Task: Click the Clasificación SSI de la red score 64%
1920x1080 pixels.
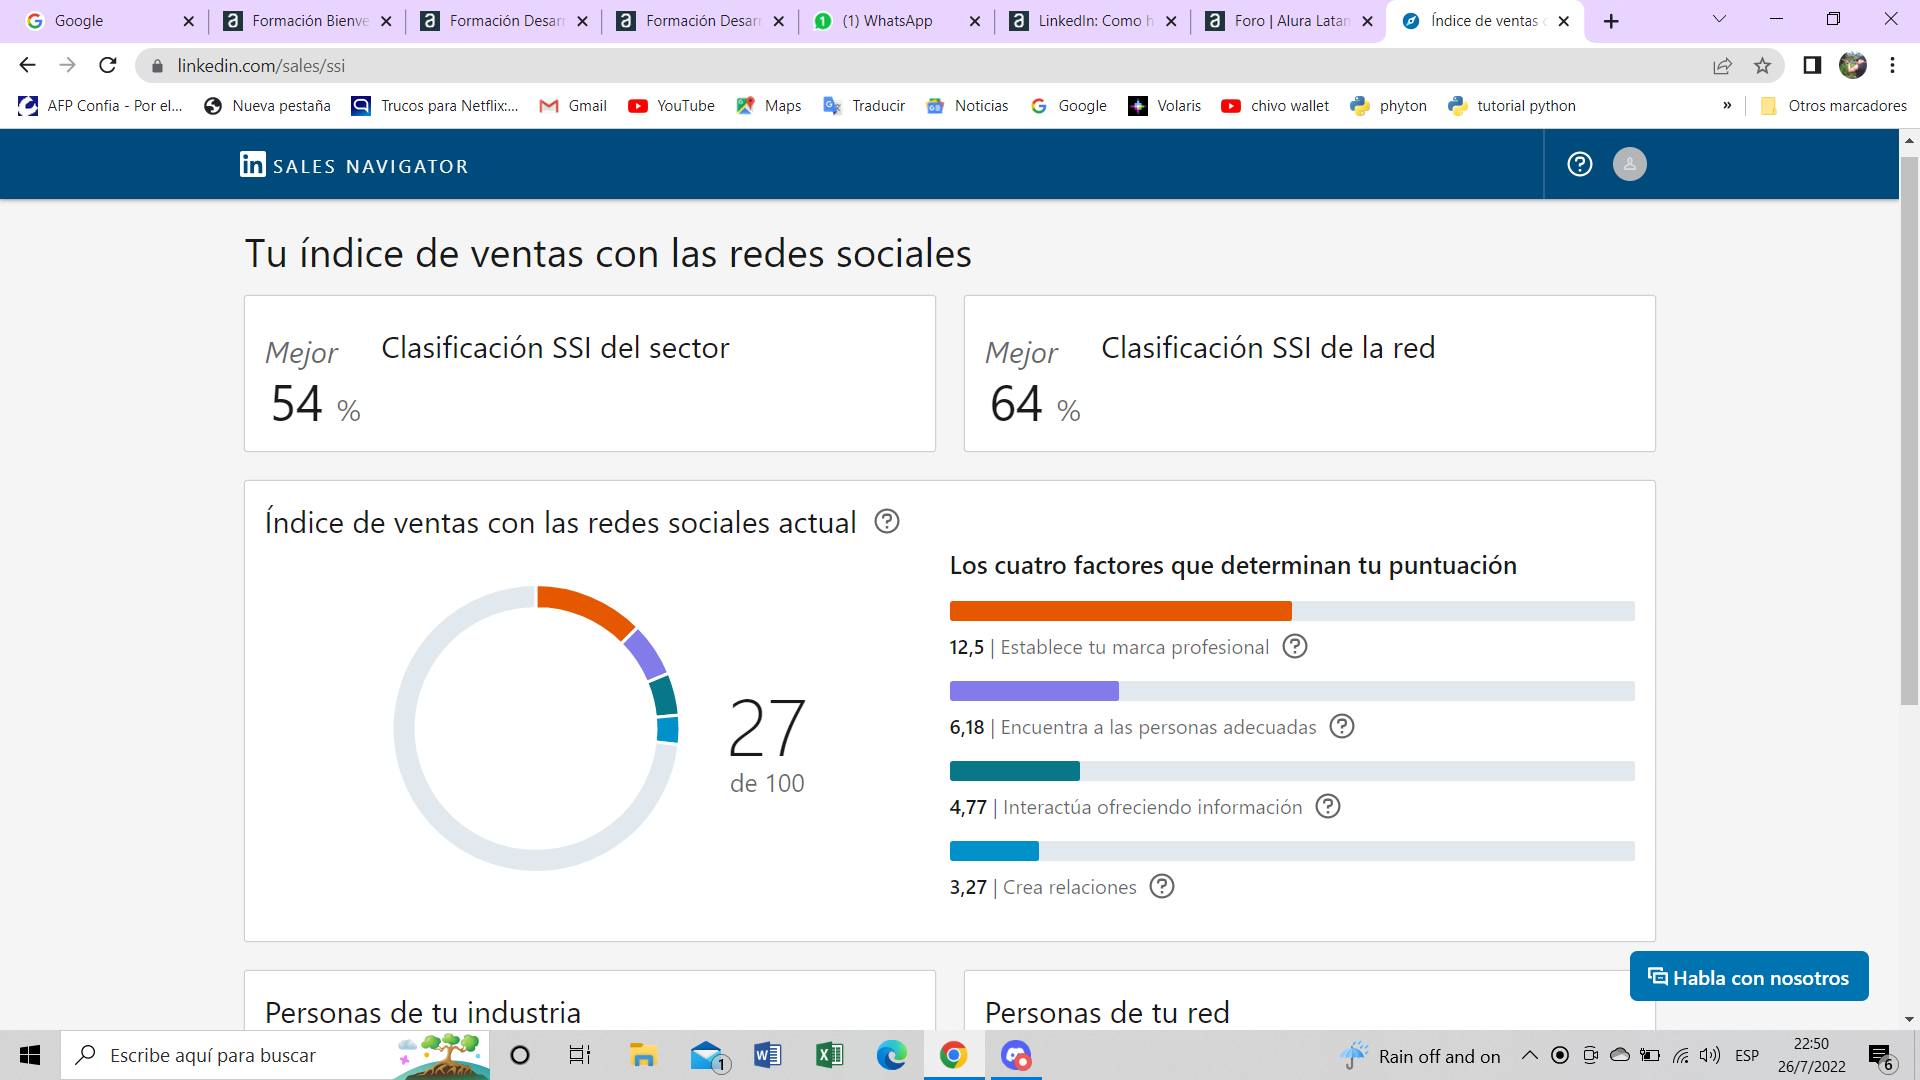Action: coord(1031,405)
